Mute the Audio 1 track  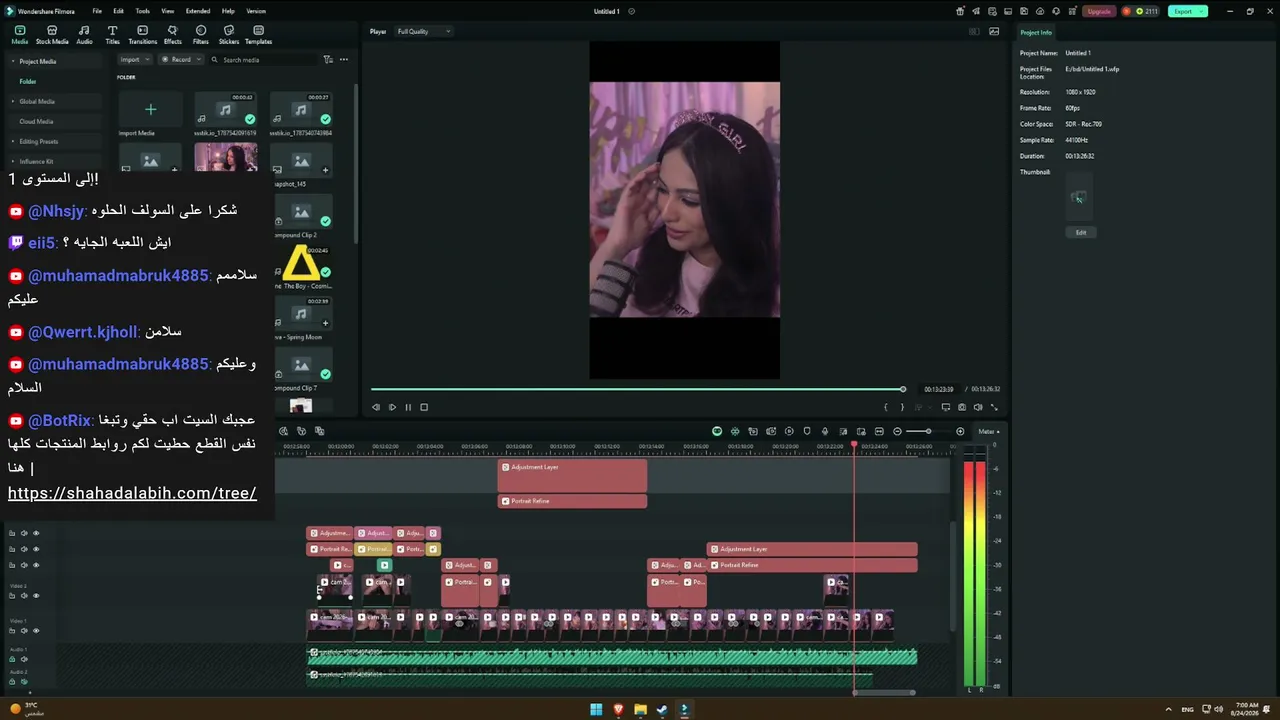pos(24,660)
